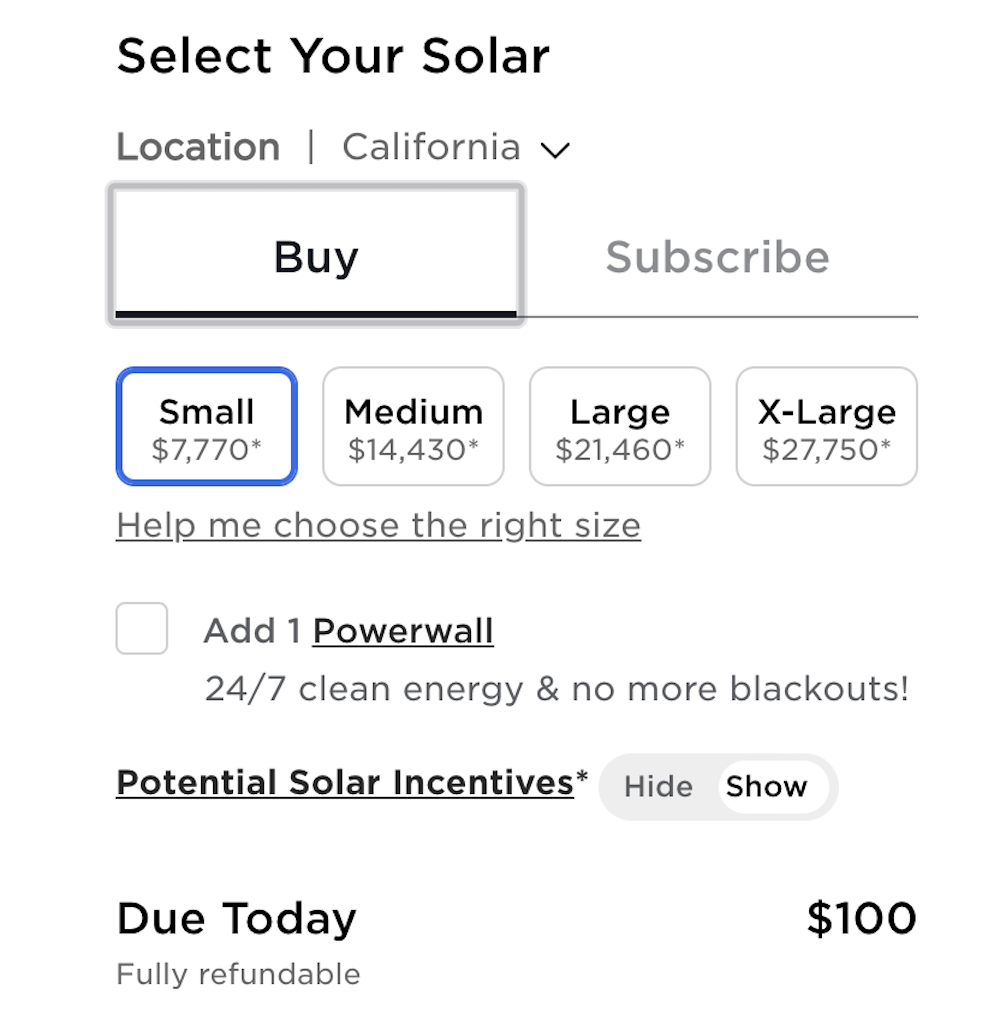Click the Select Your Solar heading
The width and height of the screenshot is (1000, 1032).
coord(333,55)
